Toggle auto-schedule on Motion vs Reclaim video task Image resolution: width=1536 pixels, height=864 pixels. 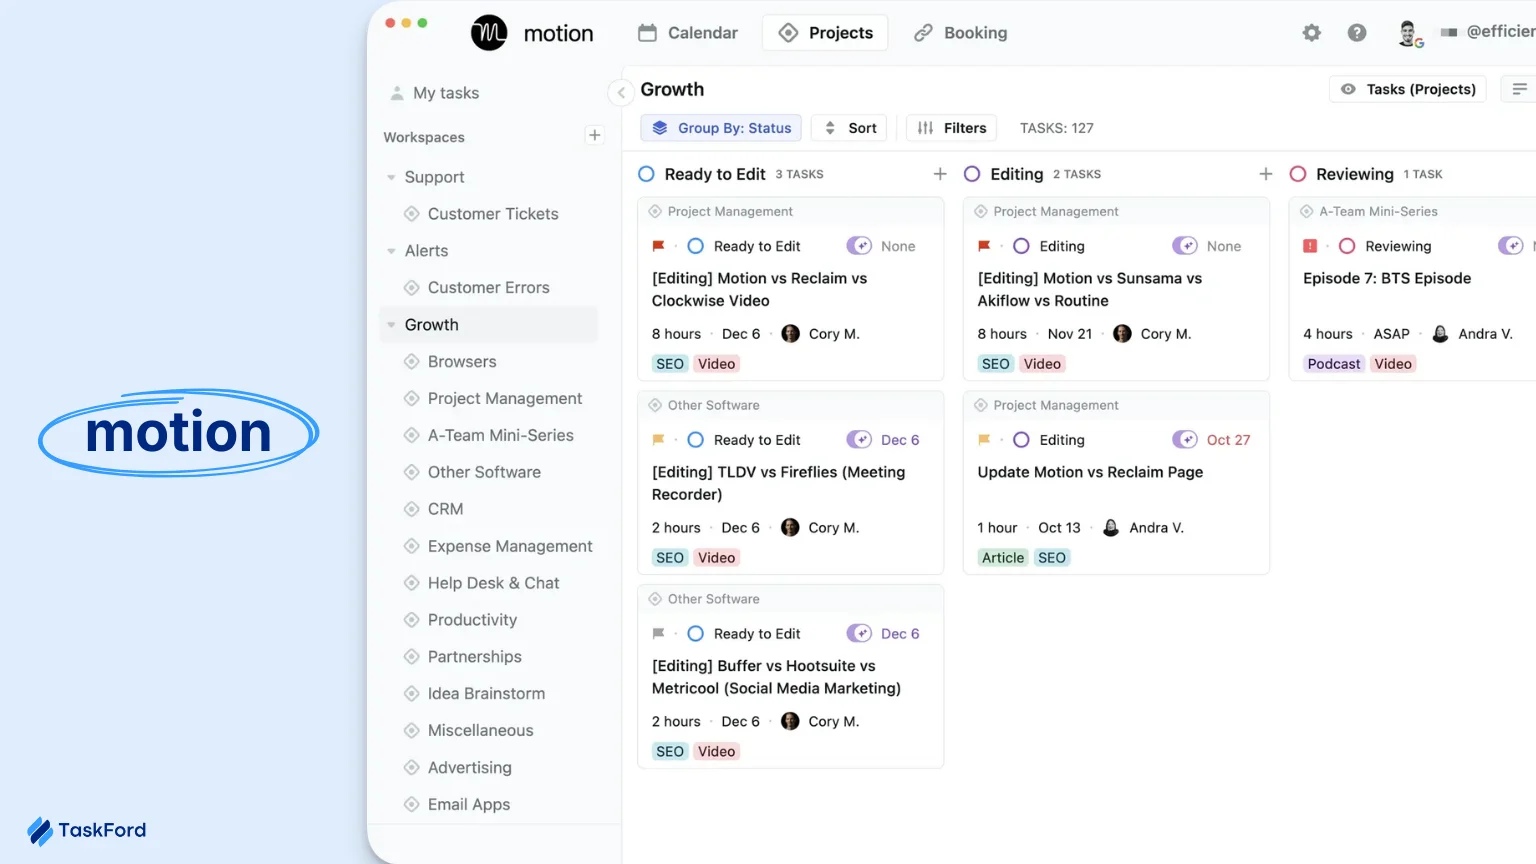[859, 246]
